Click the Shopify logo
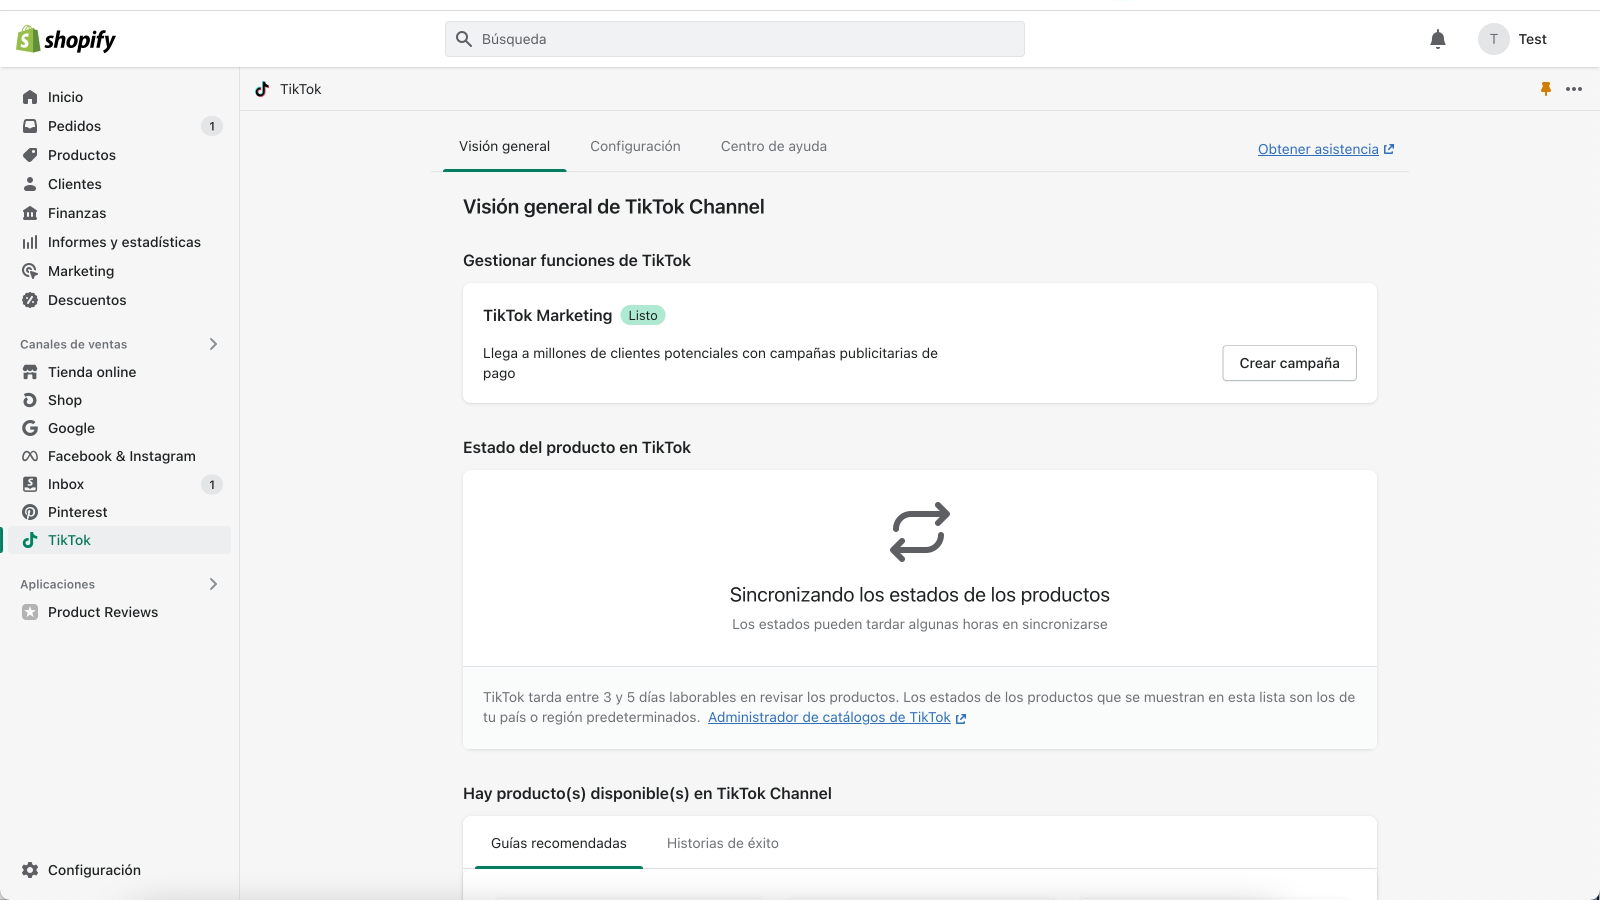This screenshot has height=900, width=1600. (x=66, y=39)
